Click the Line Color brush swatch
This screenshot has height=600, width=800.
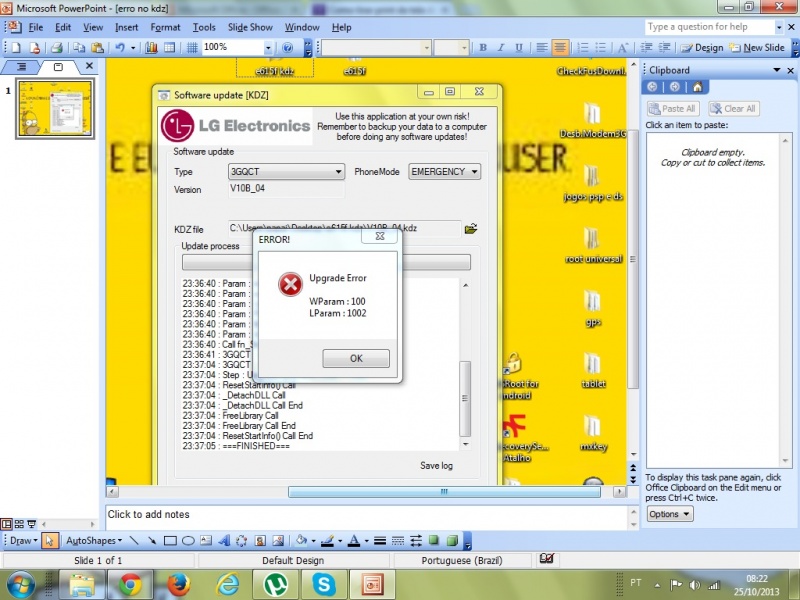click(328, 540)
